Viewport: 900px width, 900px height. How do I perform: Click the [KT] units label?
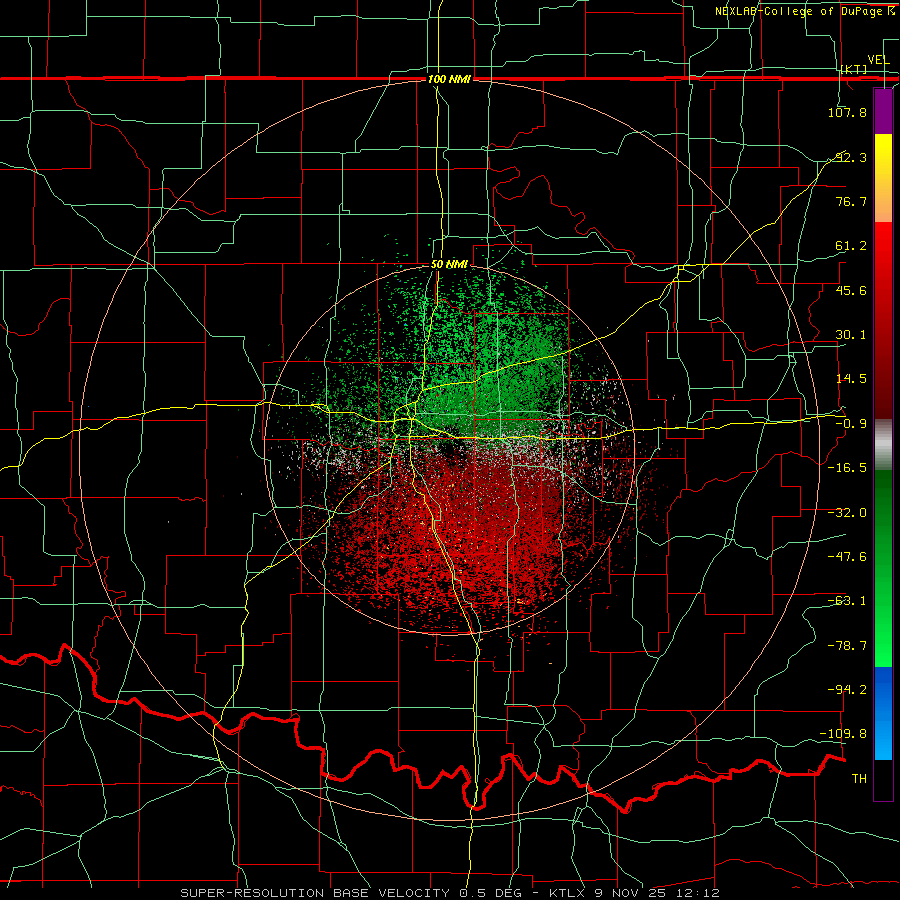click(854, 69)
